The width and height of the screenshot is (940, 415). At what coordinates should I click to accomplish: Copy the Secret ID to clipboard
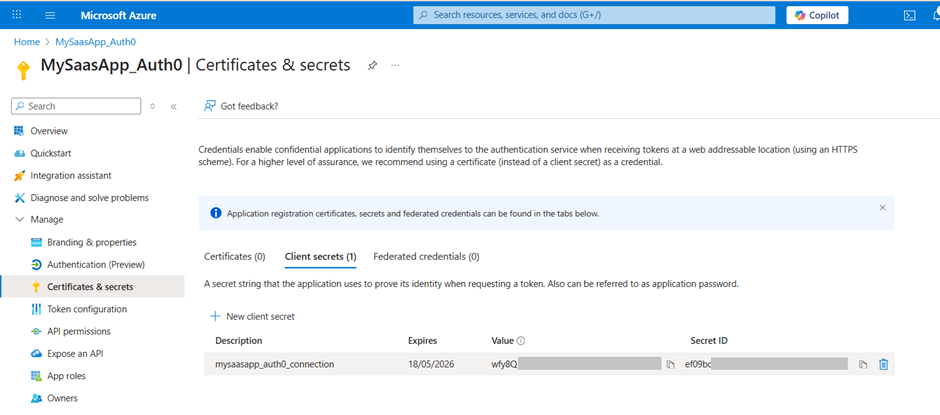pos(863,365)
